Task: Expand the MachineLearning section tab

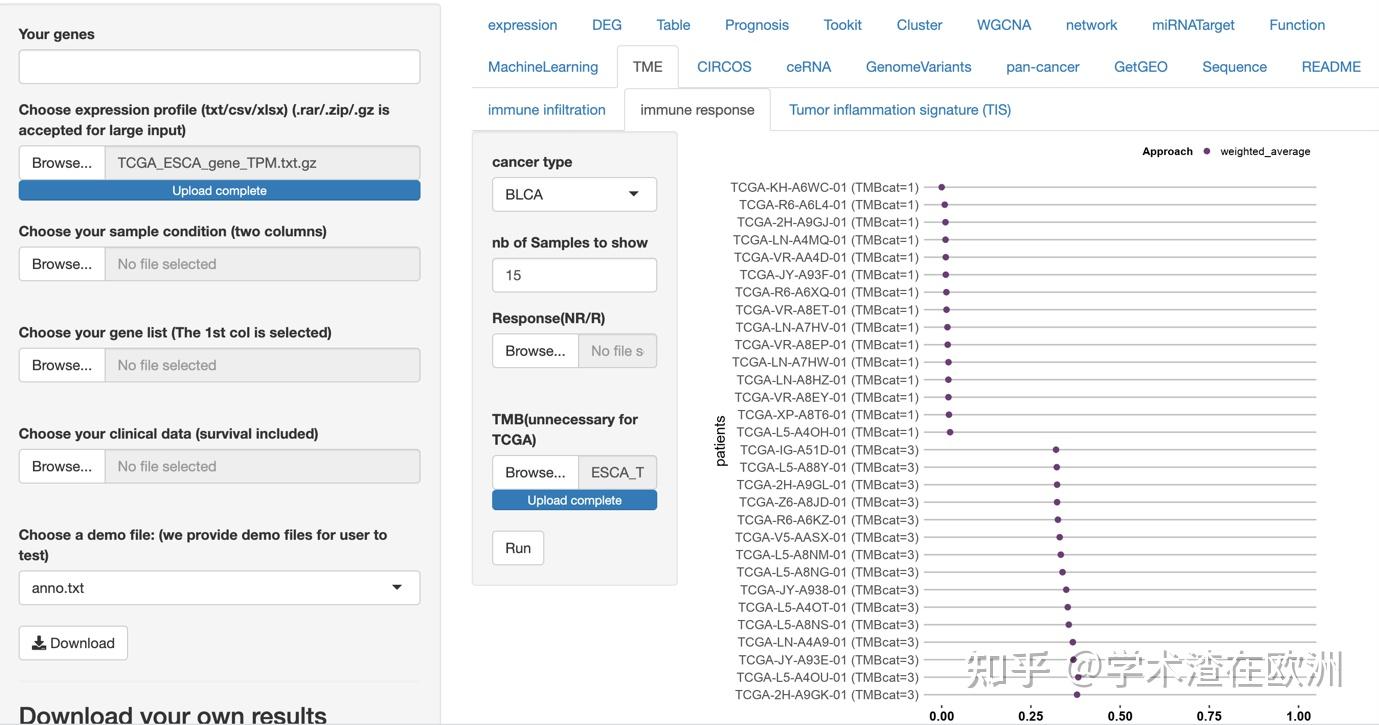Action: pyautogui.click(x=542, y=65)
